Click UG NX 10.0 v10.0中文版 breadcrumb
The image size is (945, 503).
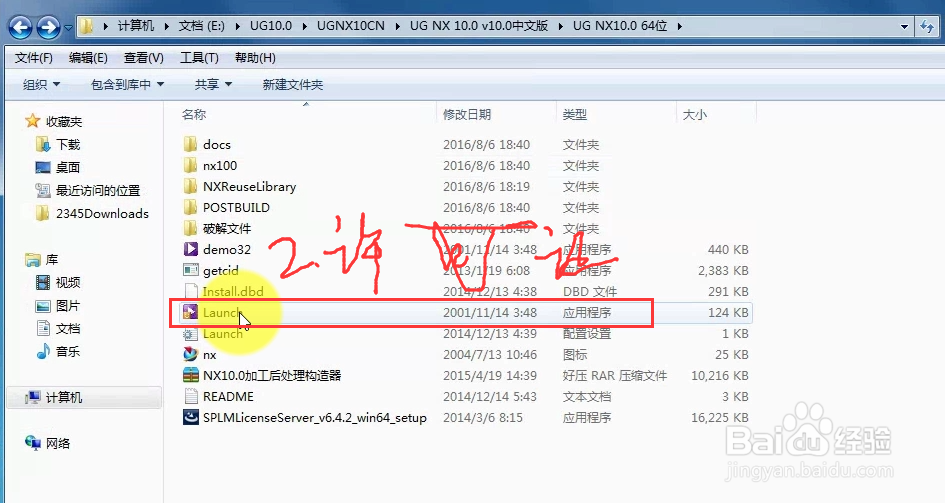(479, 26)
